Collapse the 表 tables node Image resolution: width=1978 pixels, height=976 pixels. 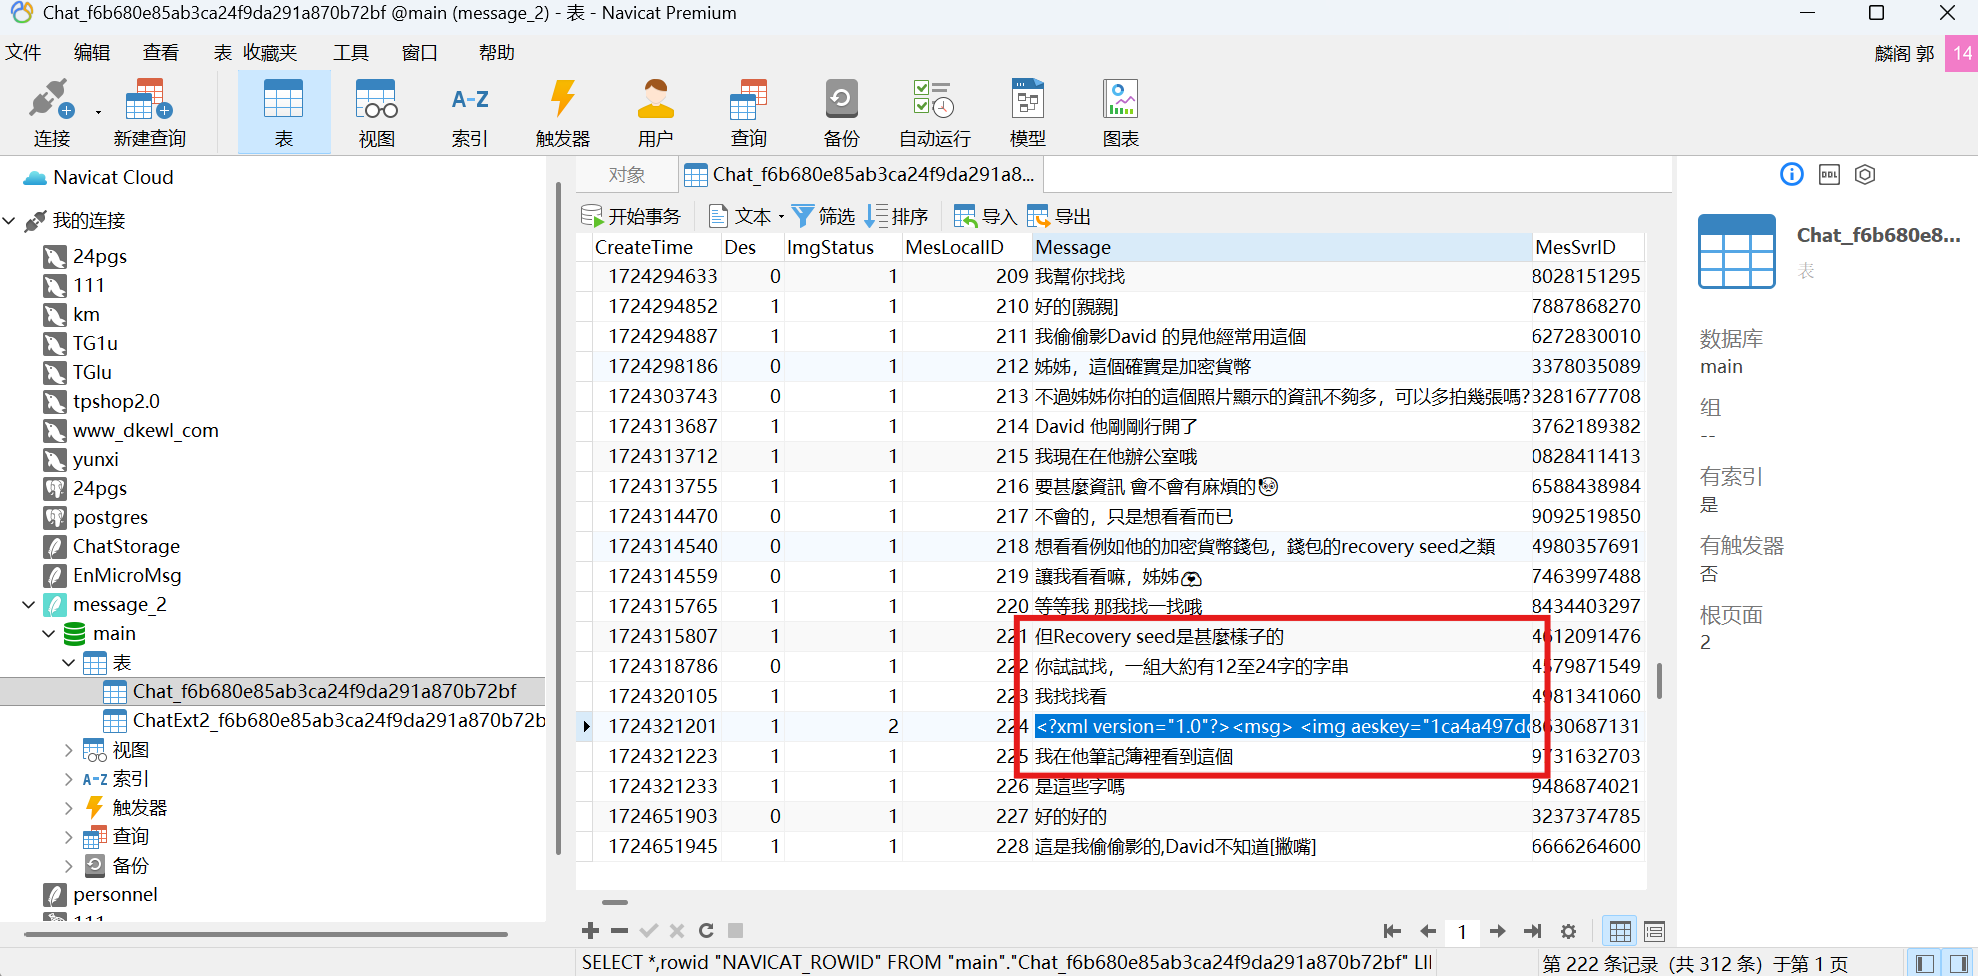click(x=69, y=663)
